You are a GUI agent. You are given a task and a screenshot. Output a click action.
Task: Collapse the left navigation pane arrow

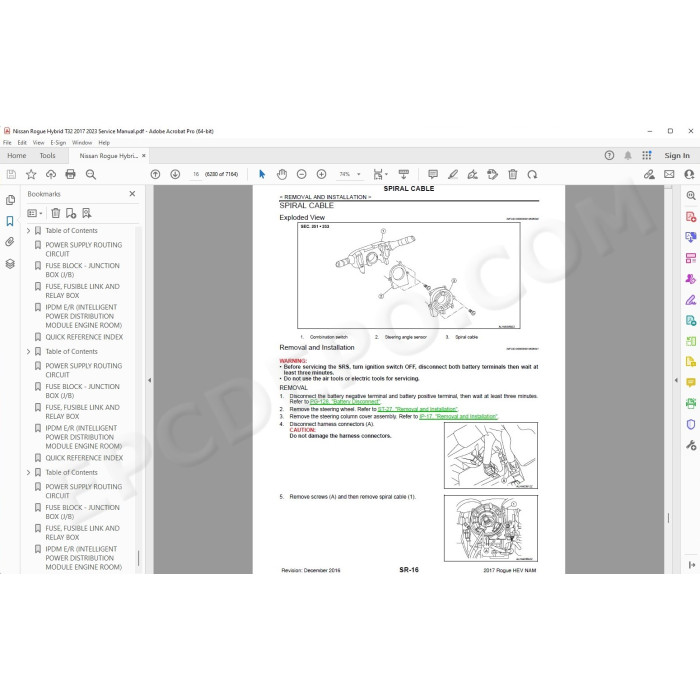[x=150, y=380]
